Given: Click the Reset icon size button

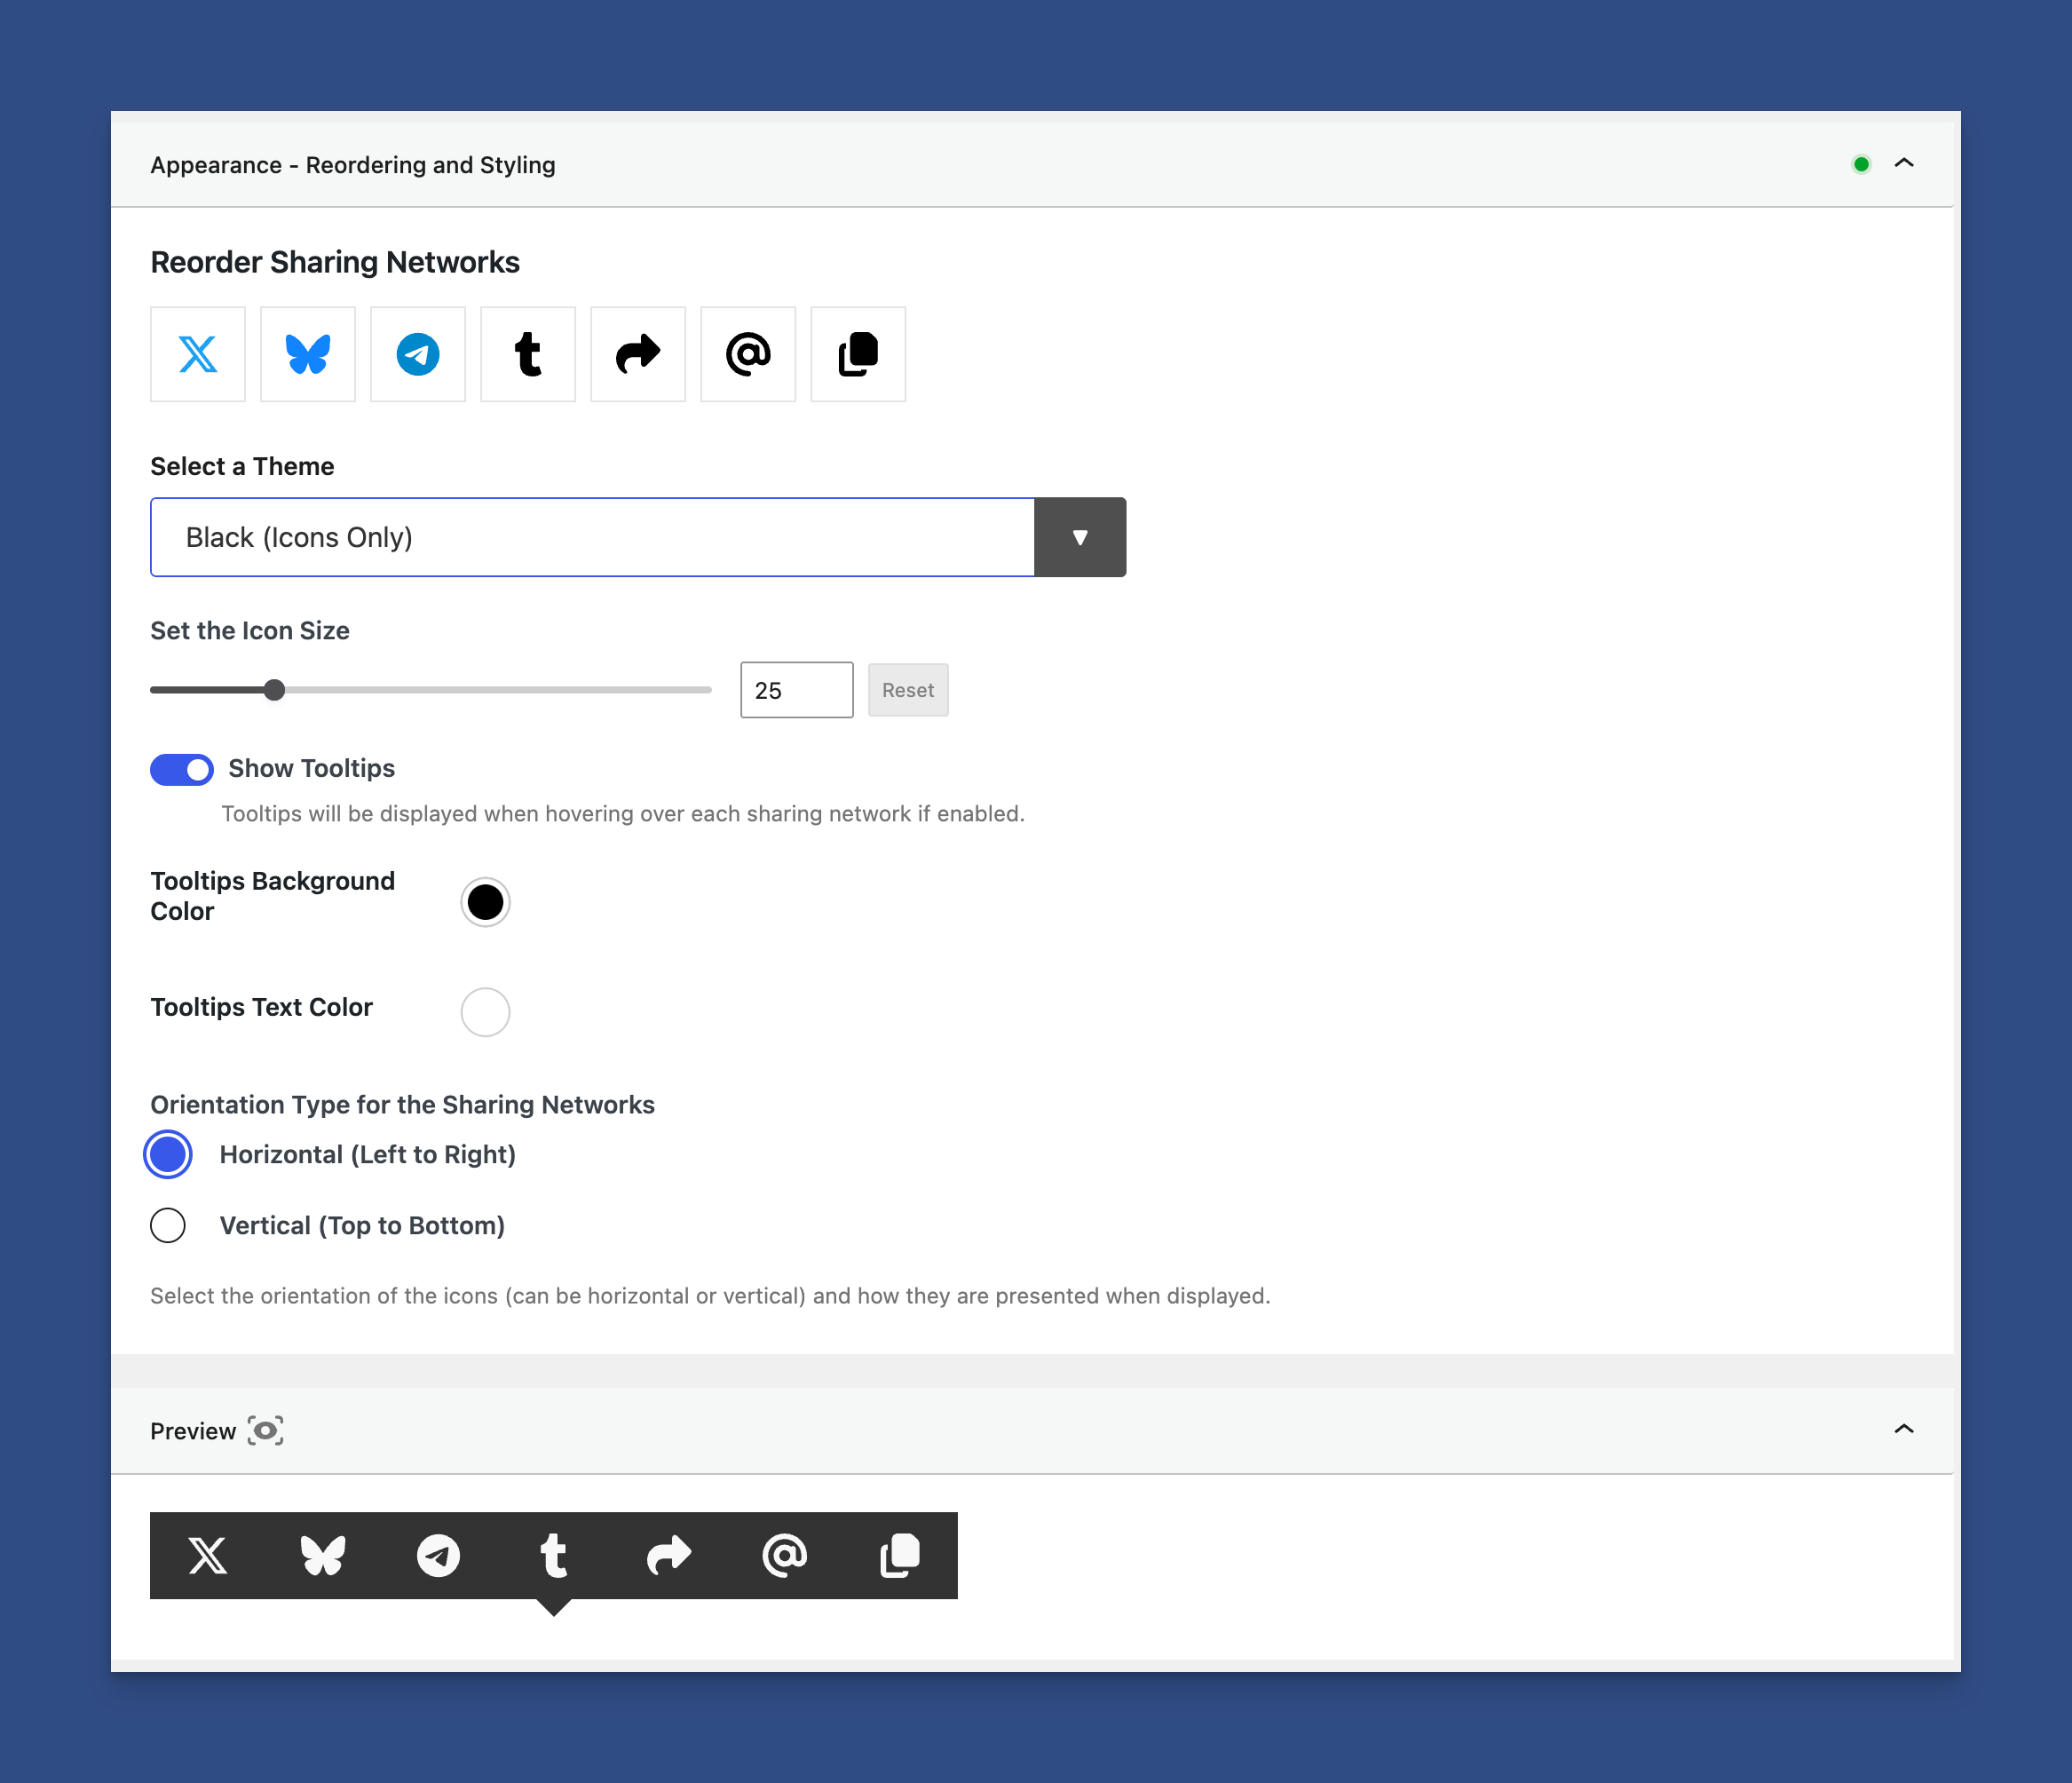Looking at the screenshot, I should [x=907, y=690].
